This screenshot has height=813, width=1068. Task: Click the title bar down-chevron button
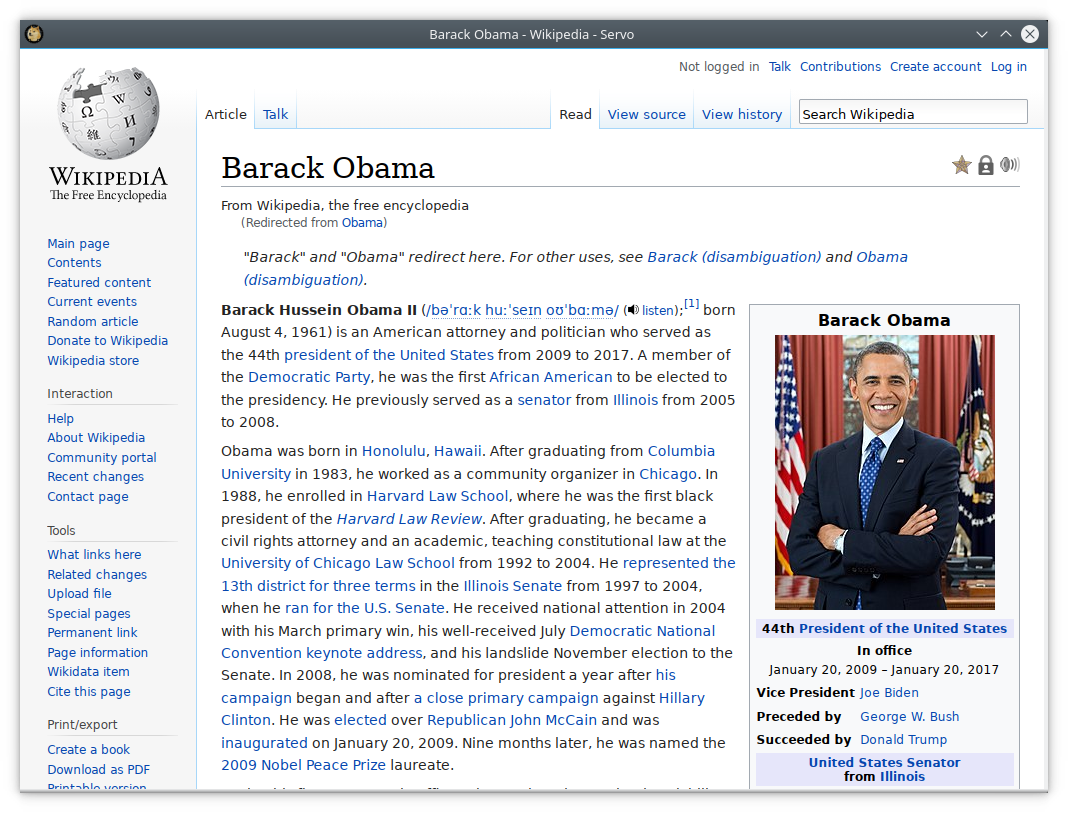[x=981, y=34]
